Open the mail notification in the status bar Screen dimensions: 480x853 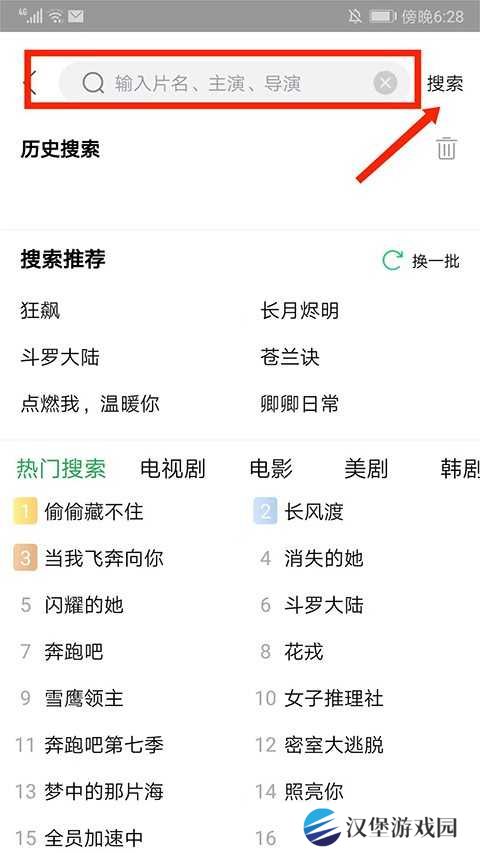coord(76,16)
